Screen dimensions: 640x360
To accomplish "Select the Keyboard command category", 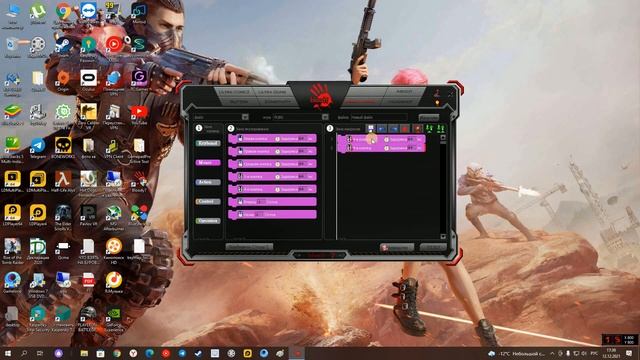I will coord(208,143).
